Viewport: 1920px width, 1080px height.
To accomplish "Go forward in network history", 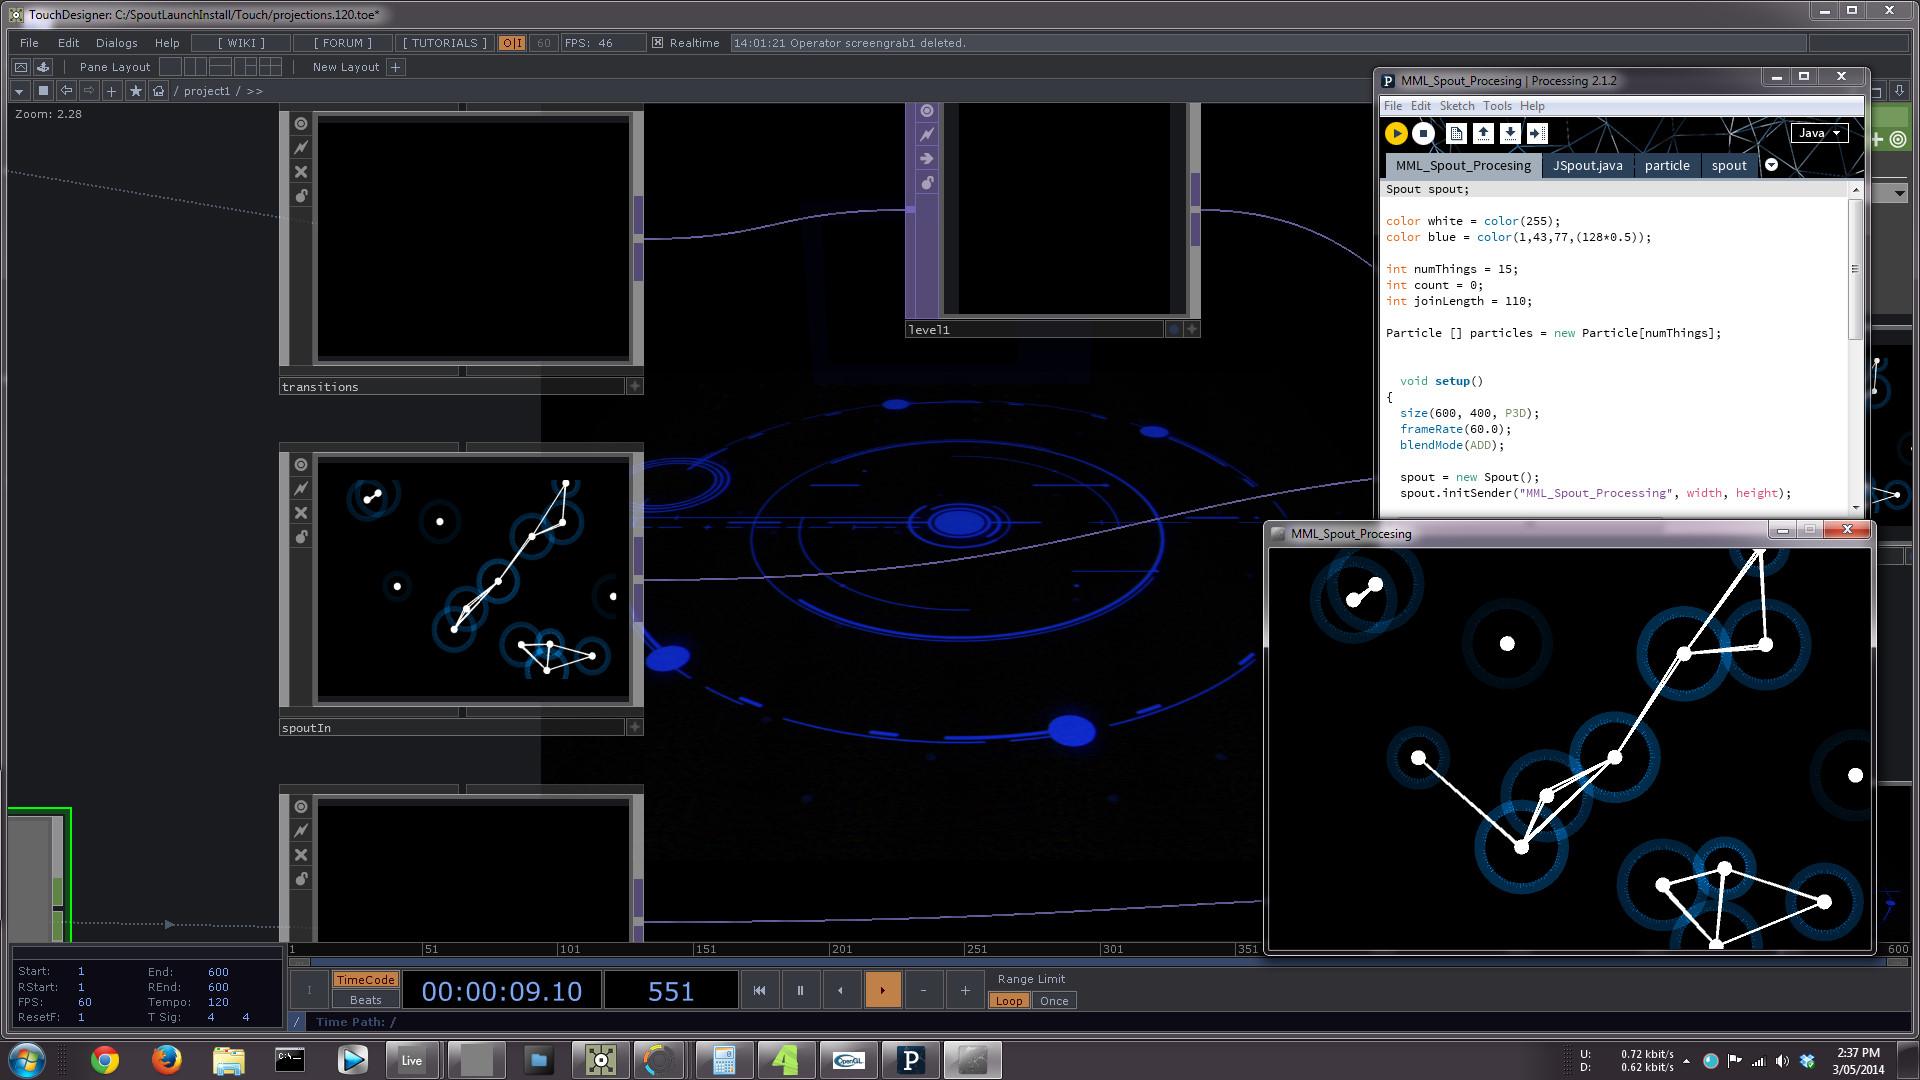I will 89,91.
